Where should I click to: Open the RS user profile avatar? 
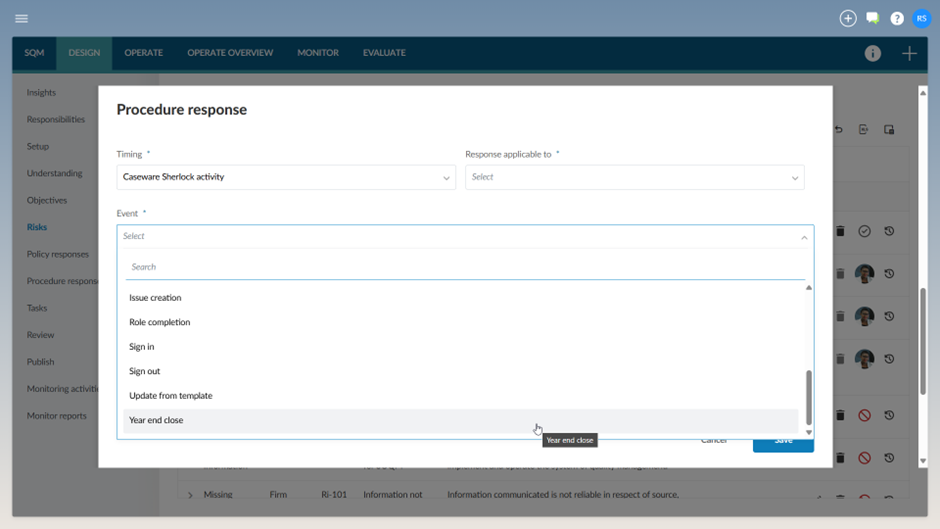pos(922,18)
